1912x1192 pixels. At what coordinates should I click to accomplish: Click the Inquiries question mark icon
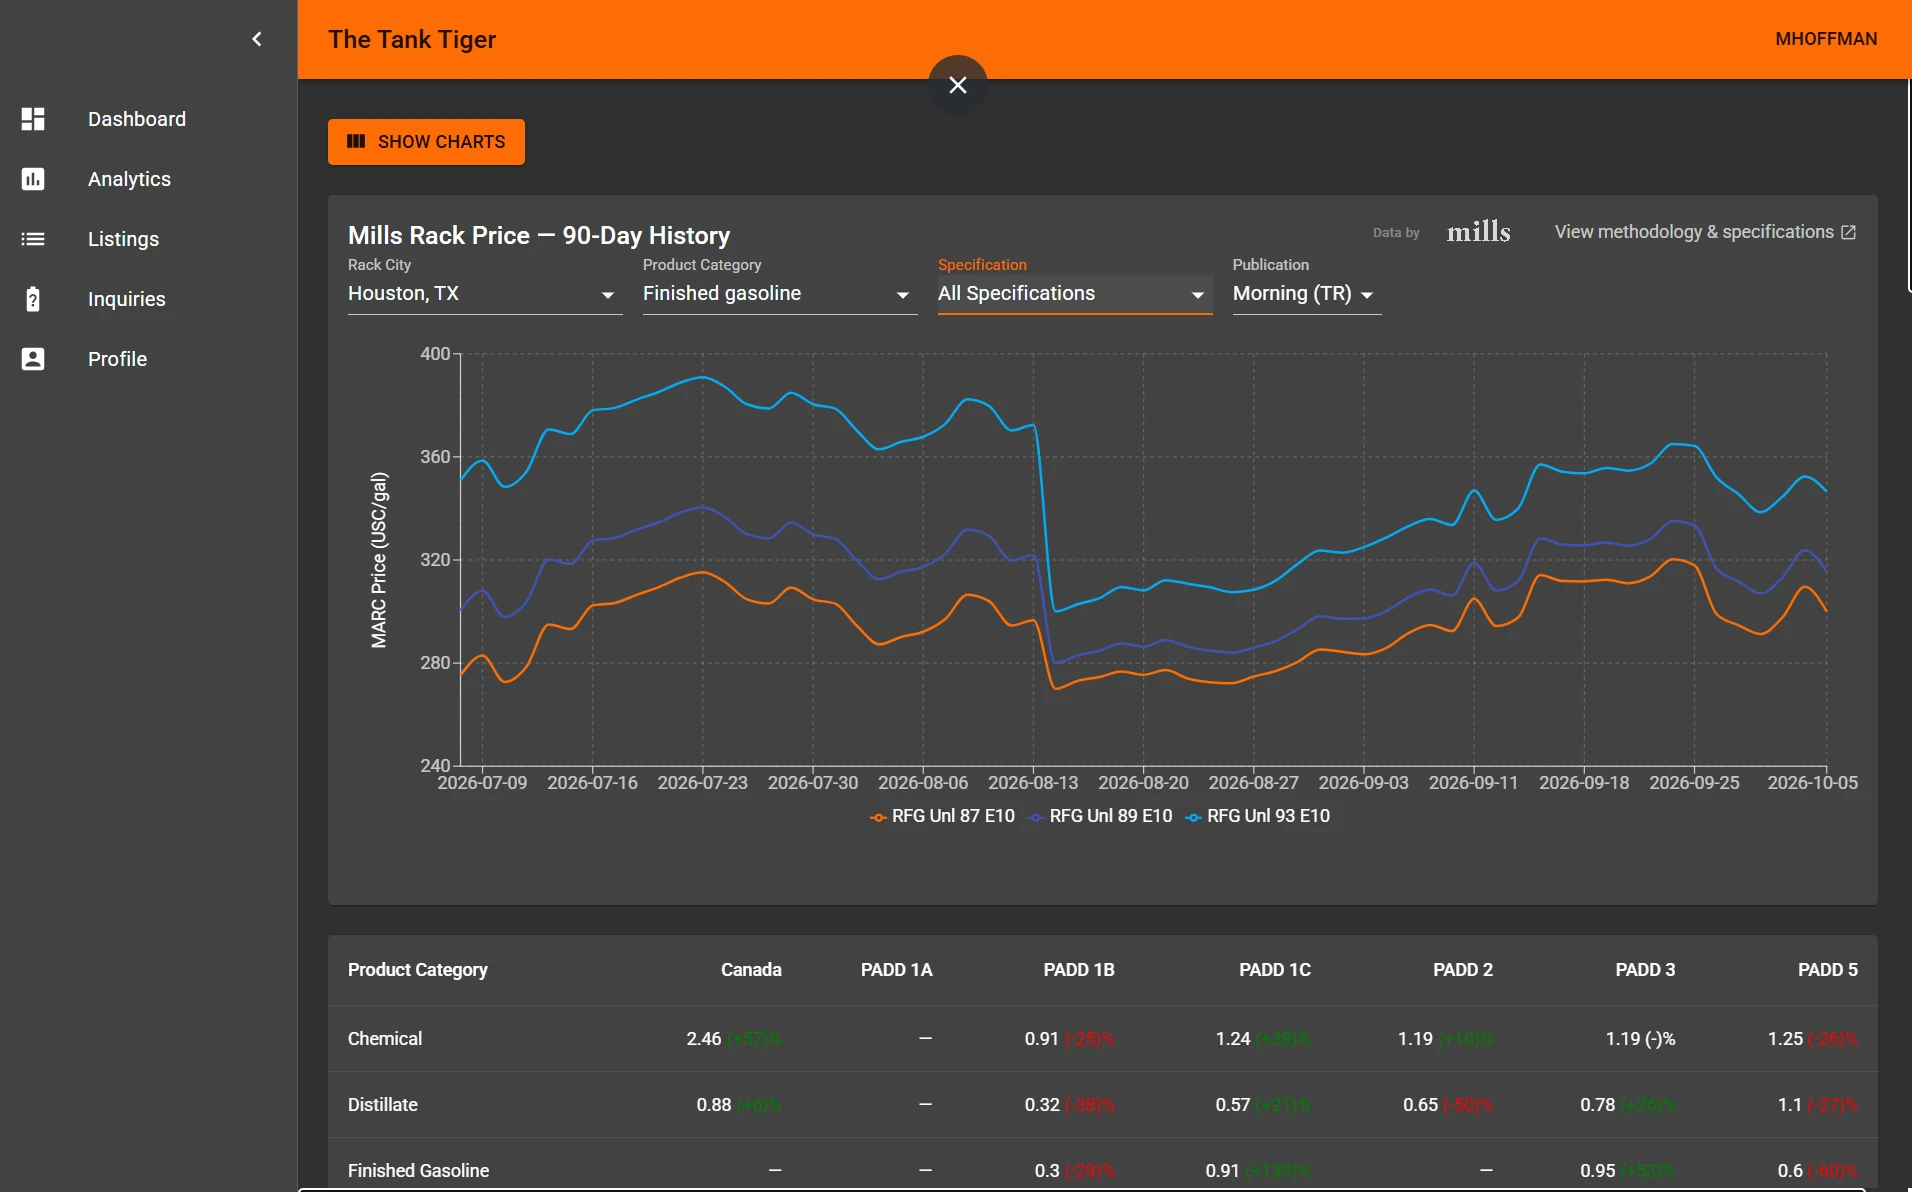[x=33, y=299]
